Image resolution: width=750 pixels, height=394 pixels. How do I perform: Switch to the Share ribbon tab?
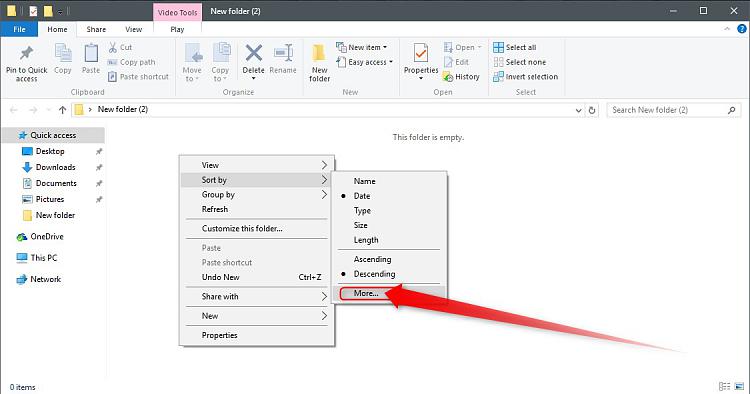(x=96, y=29)
